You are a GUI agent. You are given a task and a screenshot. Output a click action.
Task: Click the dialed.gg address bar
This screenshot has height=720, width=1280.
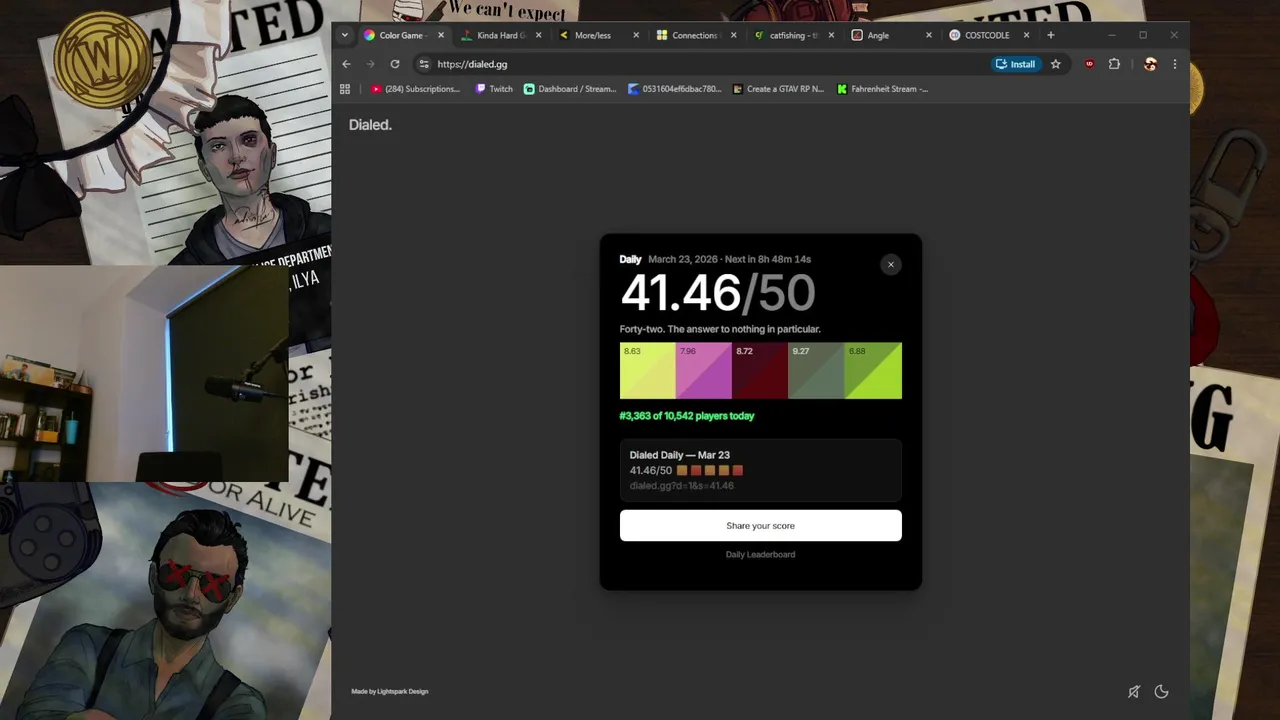tap(700, 64)
